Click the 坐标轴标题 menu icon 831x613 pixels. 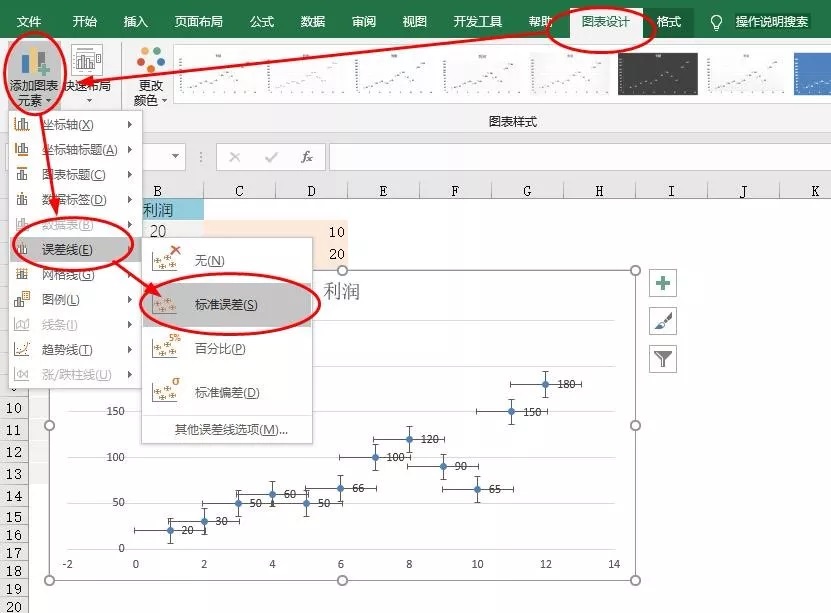[x=22, y=149]
